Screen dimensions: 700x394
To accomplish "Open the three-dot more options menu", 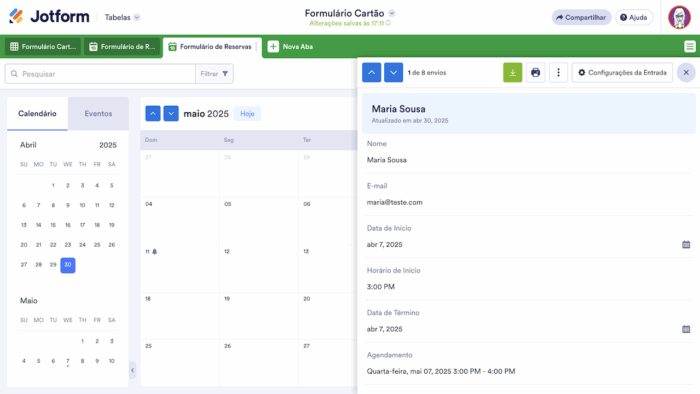I will click(x=558, y=73).
